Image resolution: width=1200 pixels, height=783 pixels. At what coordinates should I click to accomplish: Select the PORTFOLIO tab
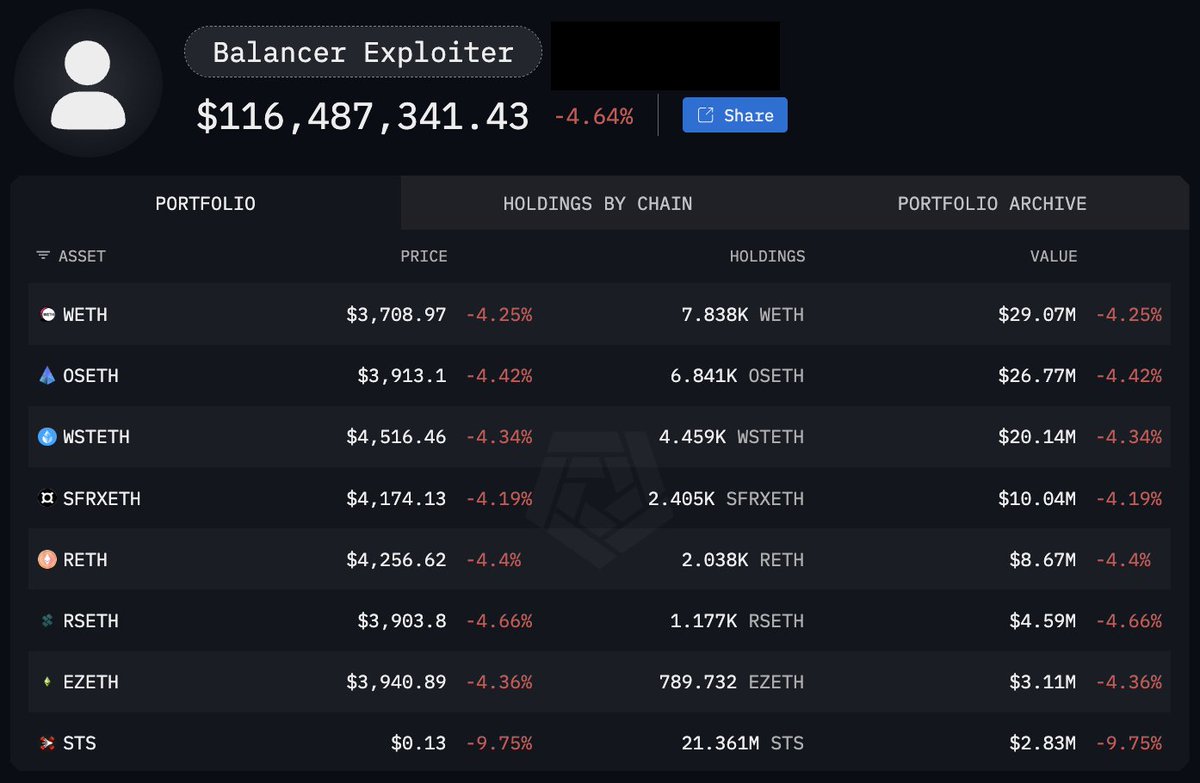[205, 203]
